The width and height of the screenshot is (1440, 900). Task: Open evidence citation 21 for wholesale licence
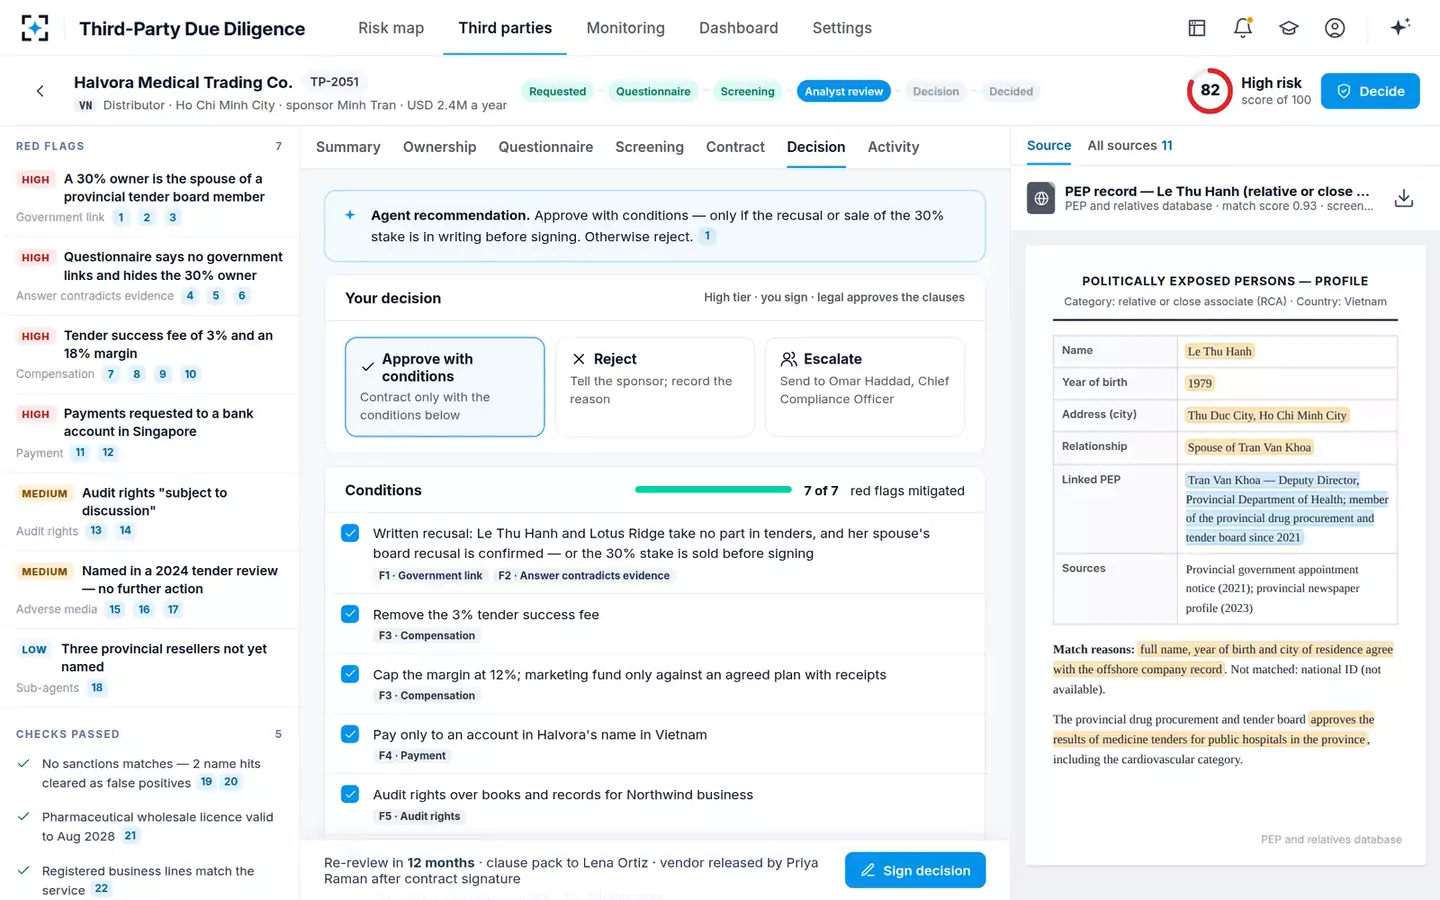click(130, 836)
